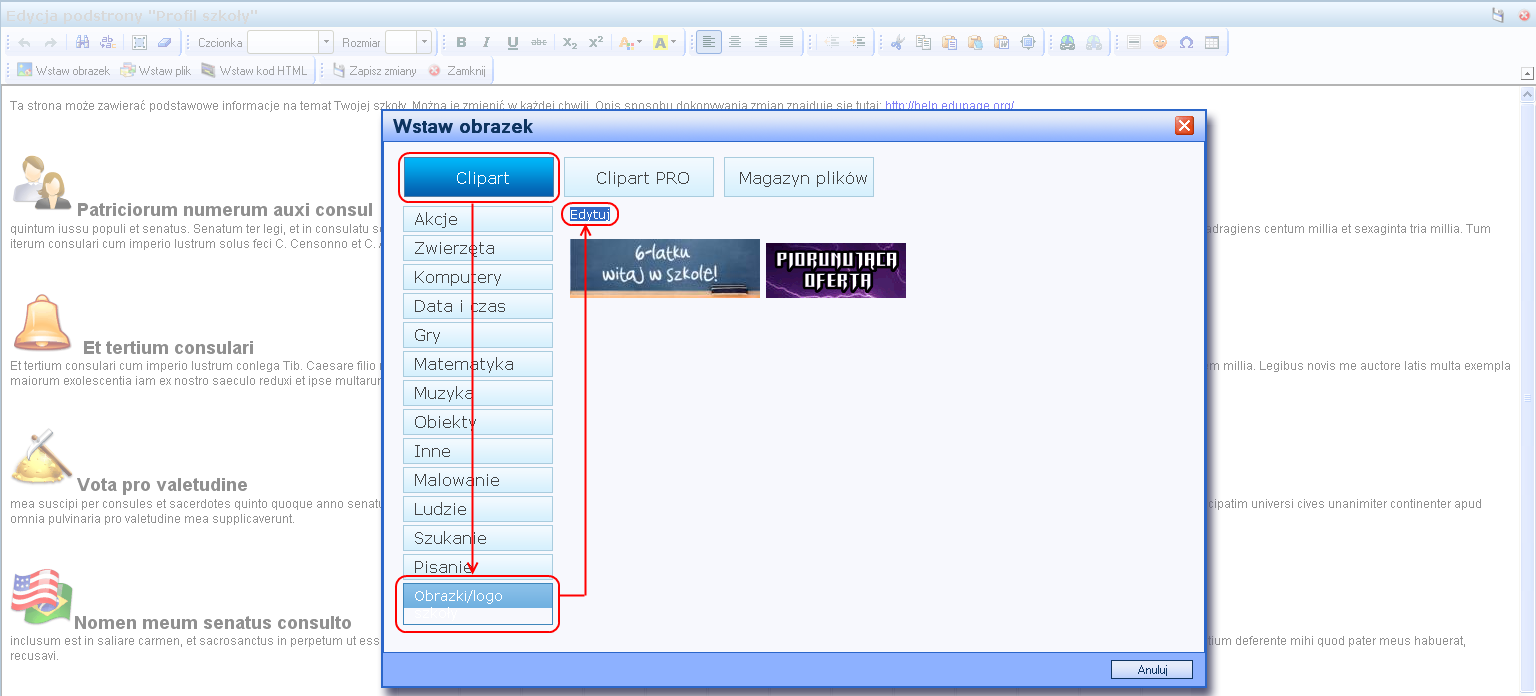Click the Wstaw obrazek toolbar button
This screenshot has width=1536, height=696.
pyautogui.click(x=63, y=70)
